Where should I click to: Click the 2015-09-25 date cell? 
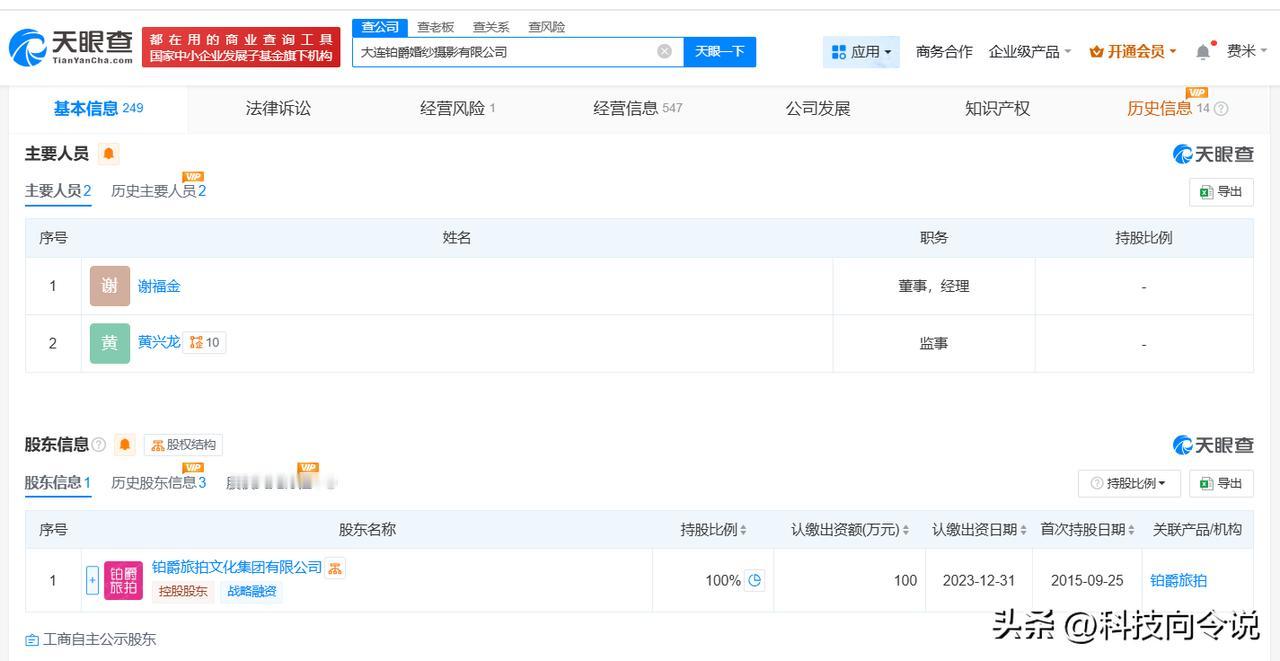(1087, 580)
